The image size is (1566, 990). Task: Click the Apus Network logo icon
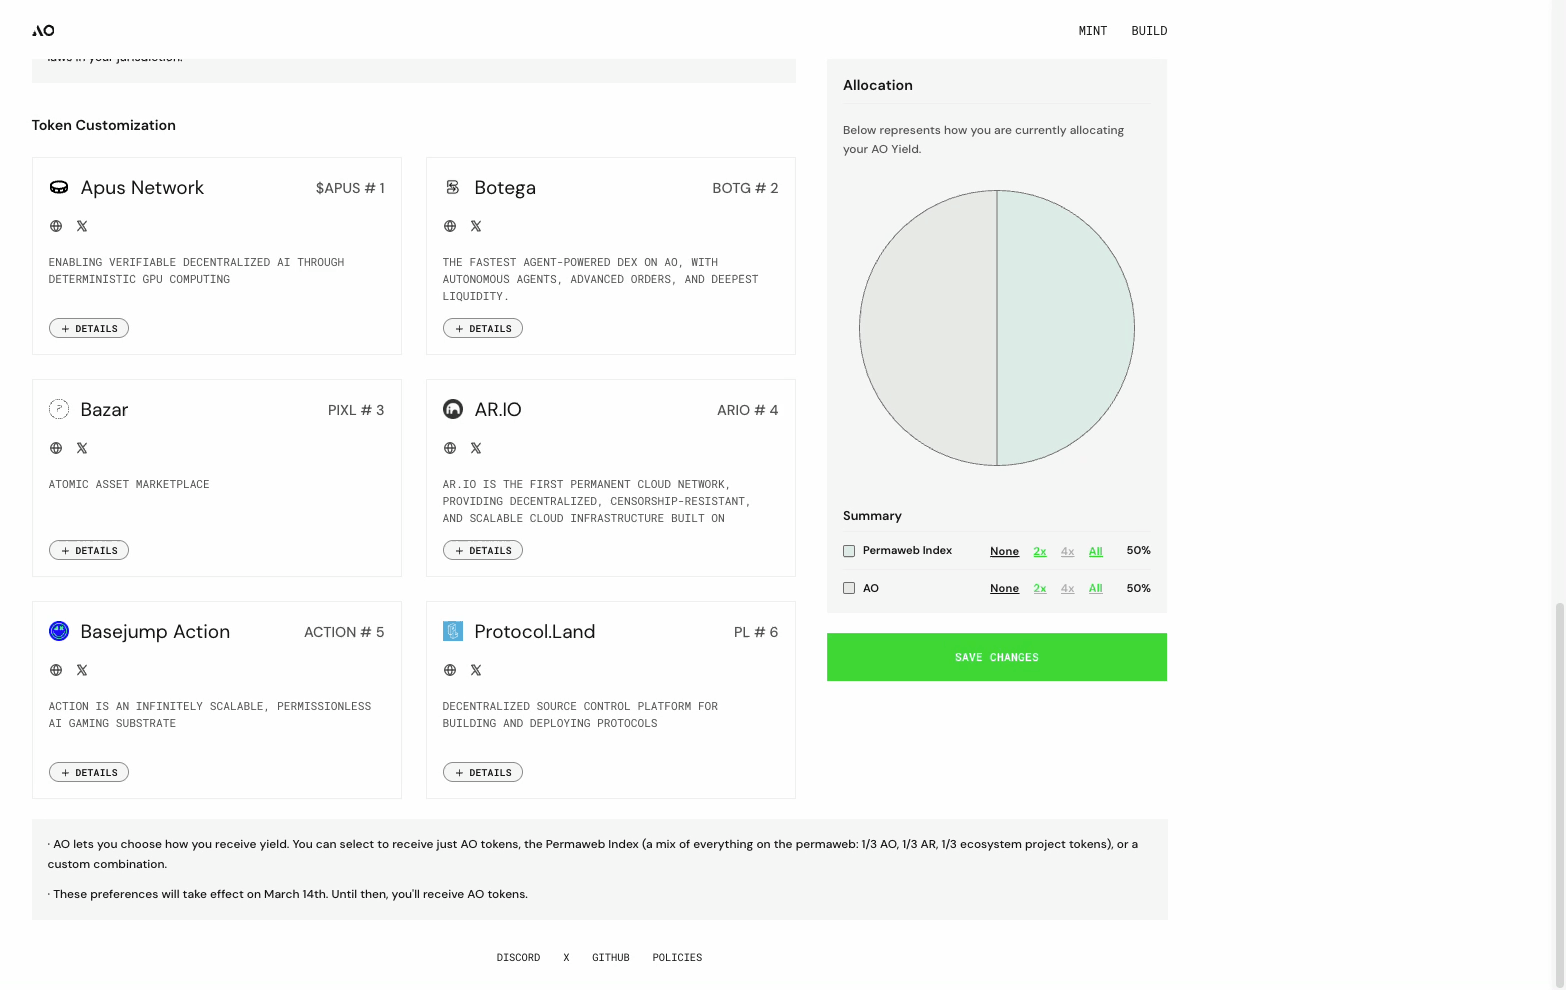click(59, 187)
